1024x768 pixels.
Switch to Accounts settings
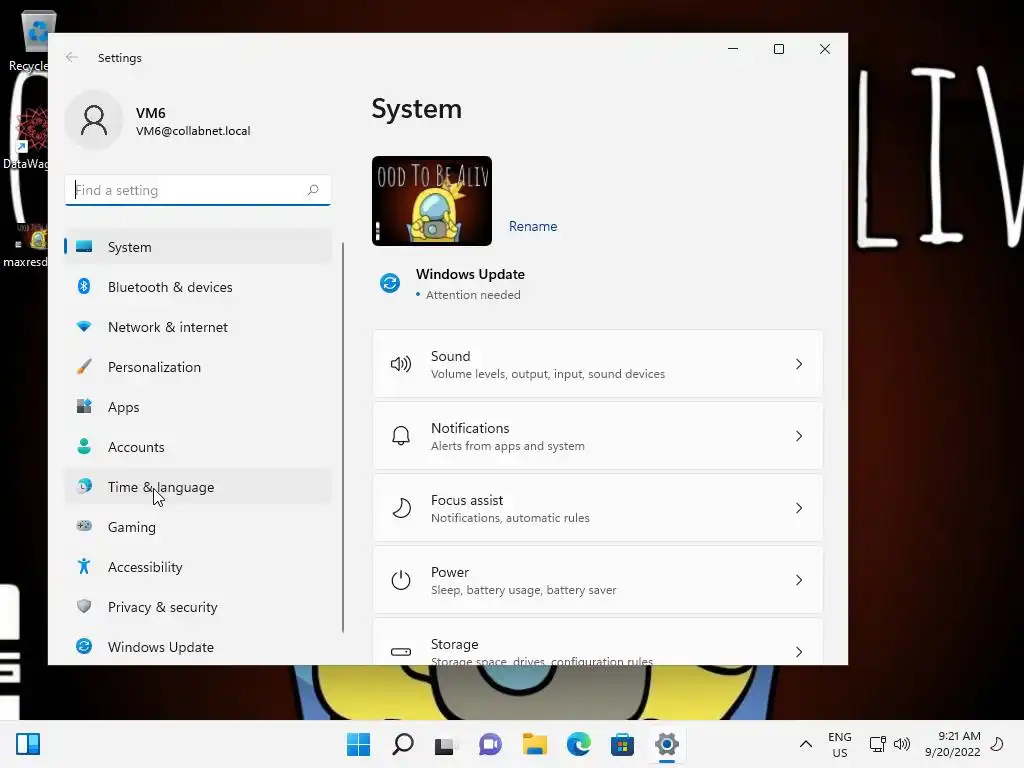coord(198,447)
